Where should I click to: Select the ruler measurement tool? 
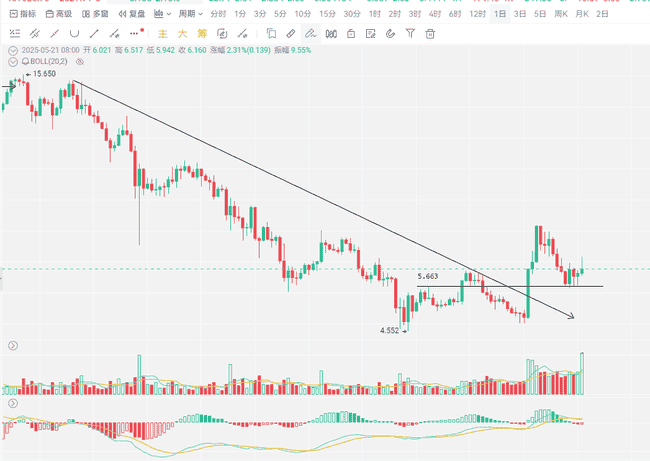[x=290, y=33]
